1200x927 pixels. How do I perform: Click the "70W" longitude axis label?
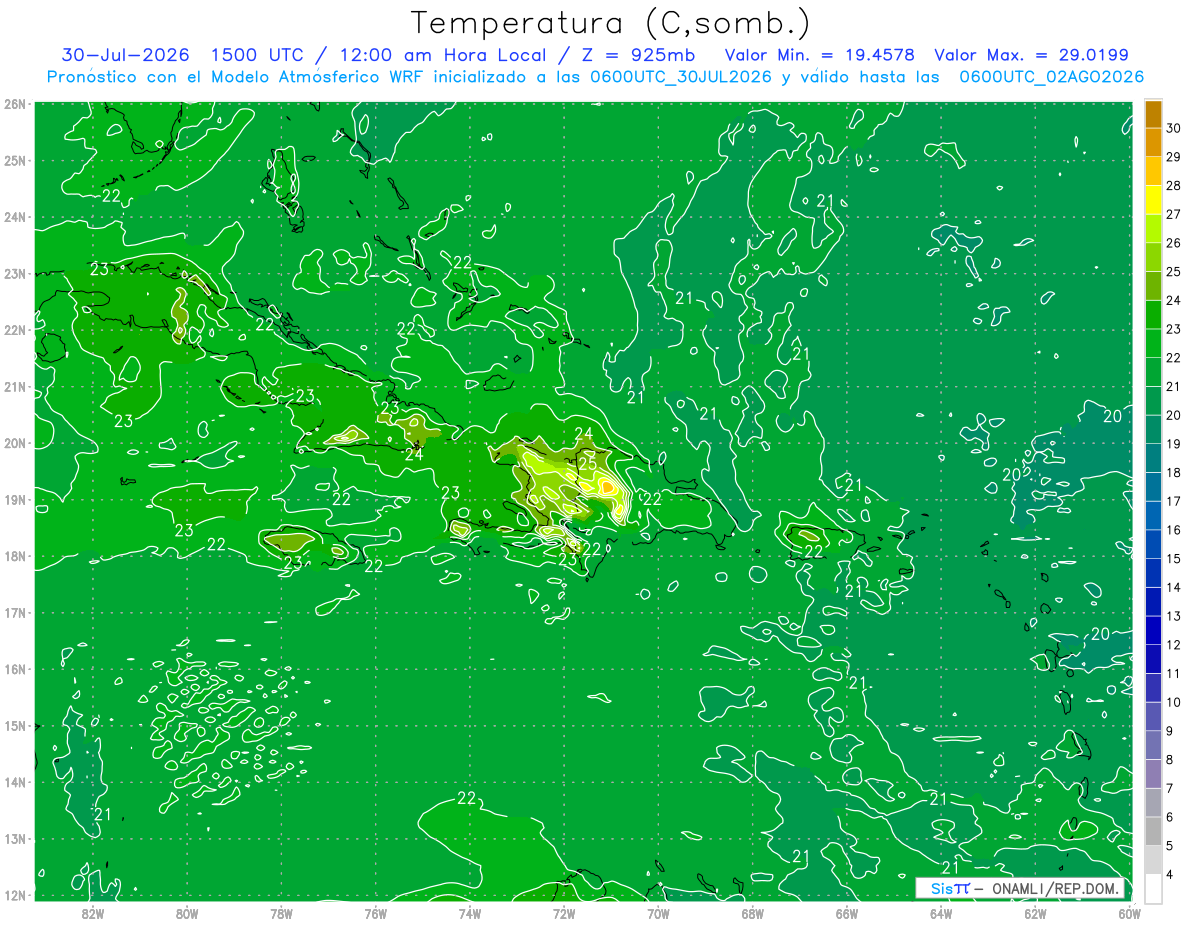click(658, 913)
